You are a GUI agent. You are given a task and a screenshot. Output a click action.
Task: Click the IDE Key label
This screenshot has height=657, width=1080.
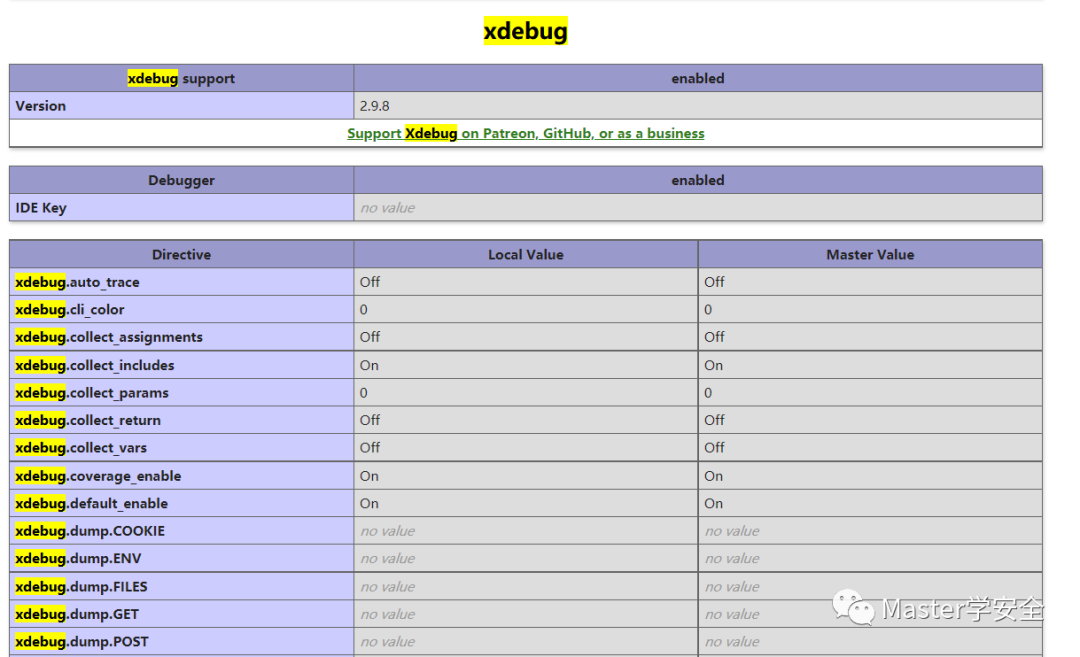[41, 208]
